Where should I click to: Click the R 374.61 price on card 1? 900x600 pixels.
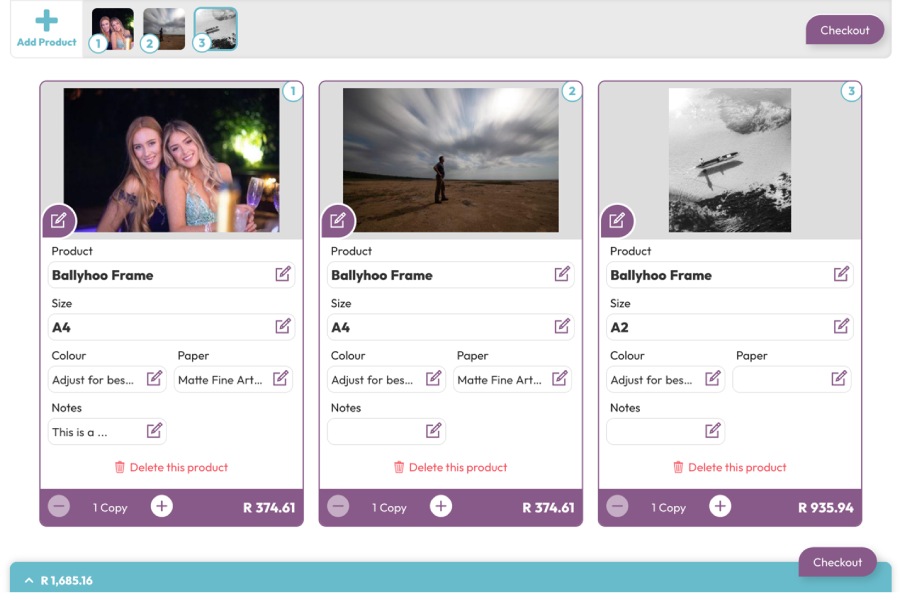(x=269, y=508)
